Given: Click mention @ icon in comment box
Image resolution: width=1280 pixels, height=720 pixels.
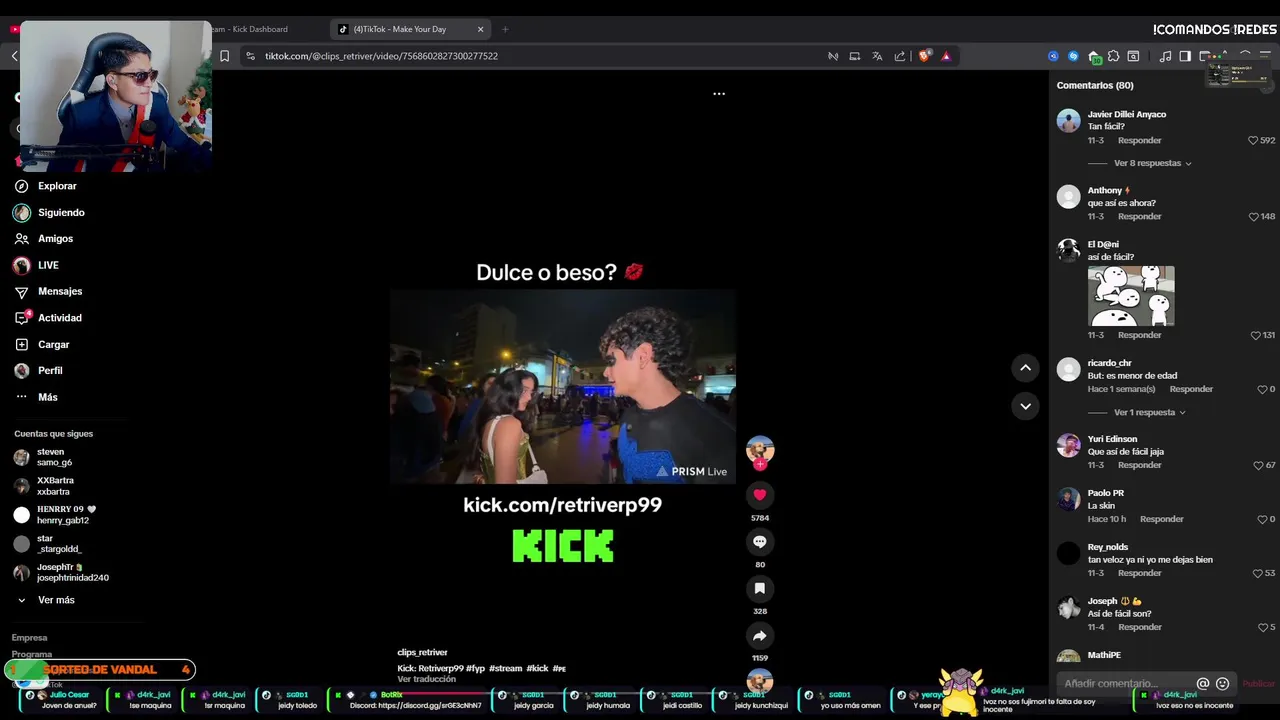Looking at the screenshot, I should [1203, 684].
